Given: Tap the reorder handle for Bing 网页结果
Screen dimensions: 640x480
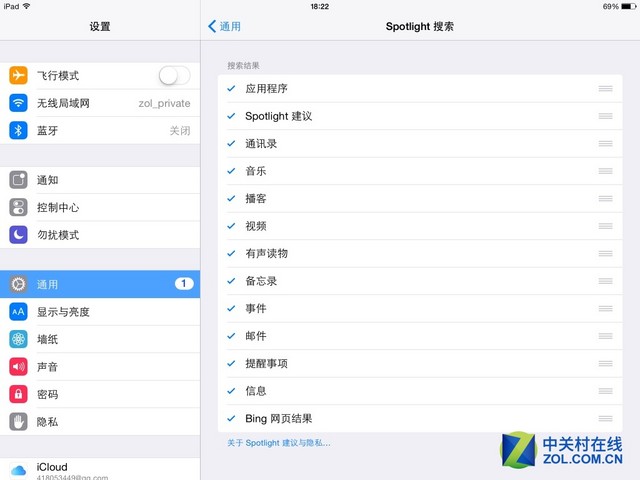Looking at the screenshot, I should coord(605,418).
